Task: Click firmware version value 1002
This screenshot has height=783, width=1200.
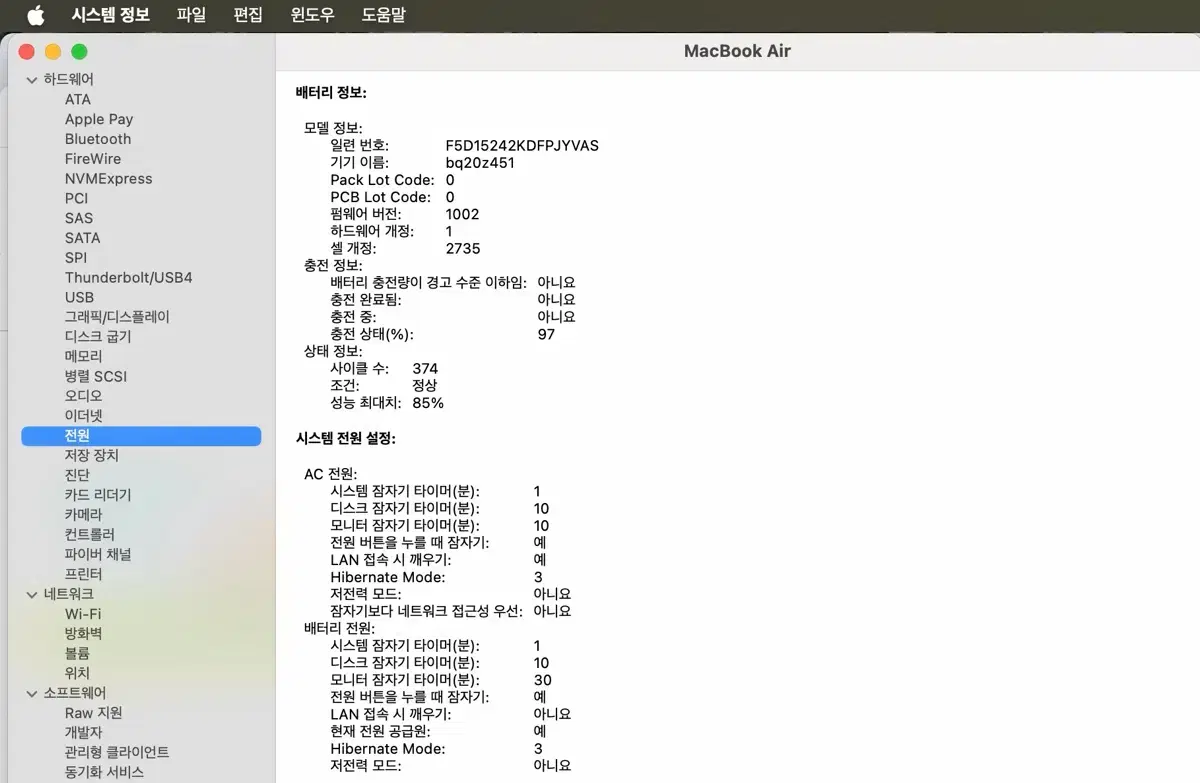Action: coord(462,214)
